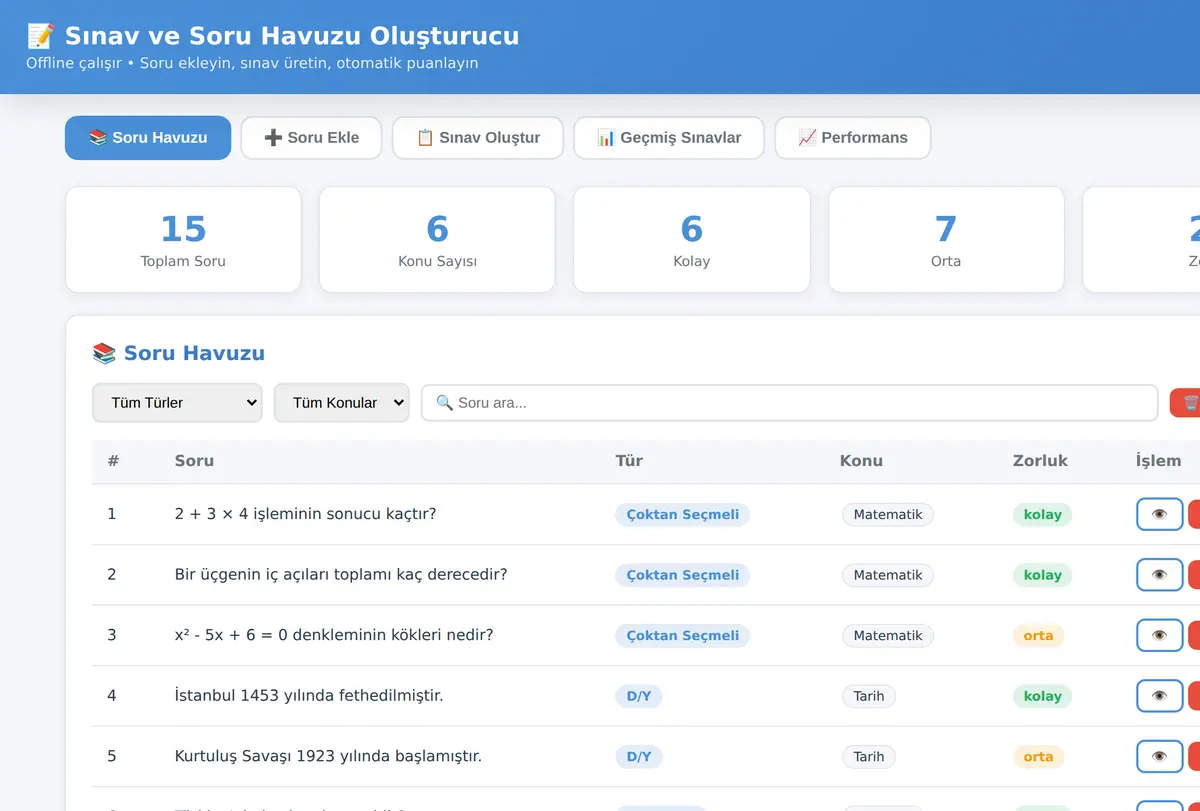Click 'Bir üçgenin iç açıları toplamı kaç derecedir?'
Image resolution: width=1200 pixels, height=811 pixels.
click(x=341, y=575)
